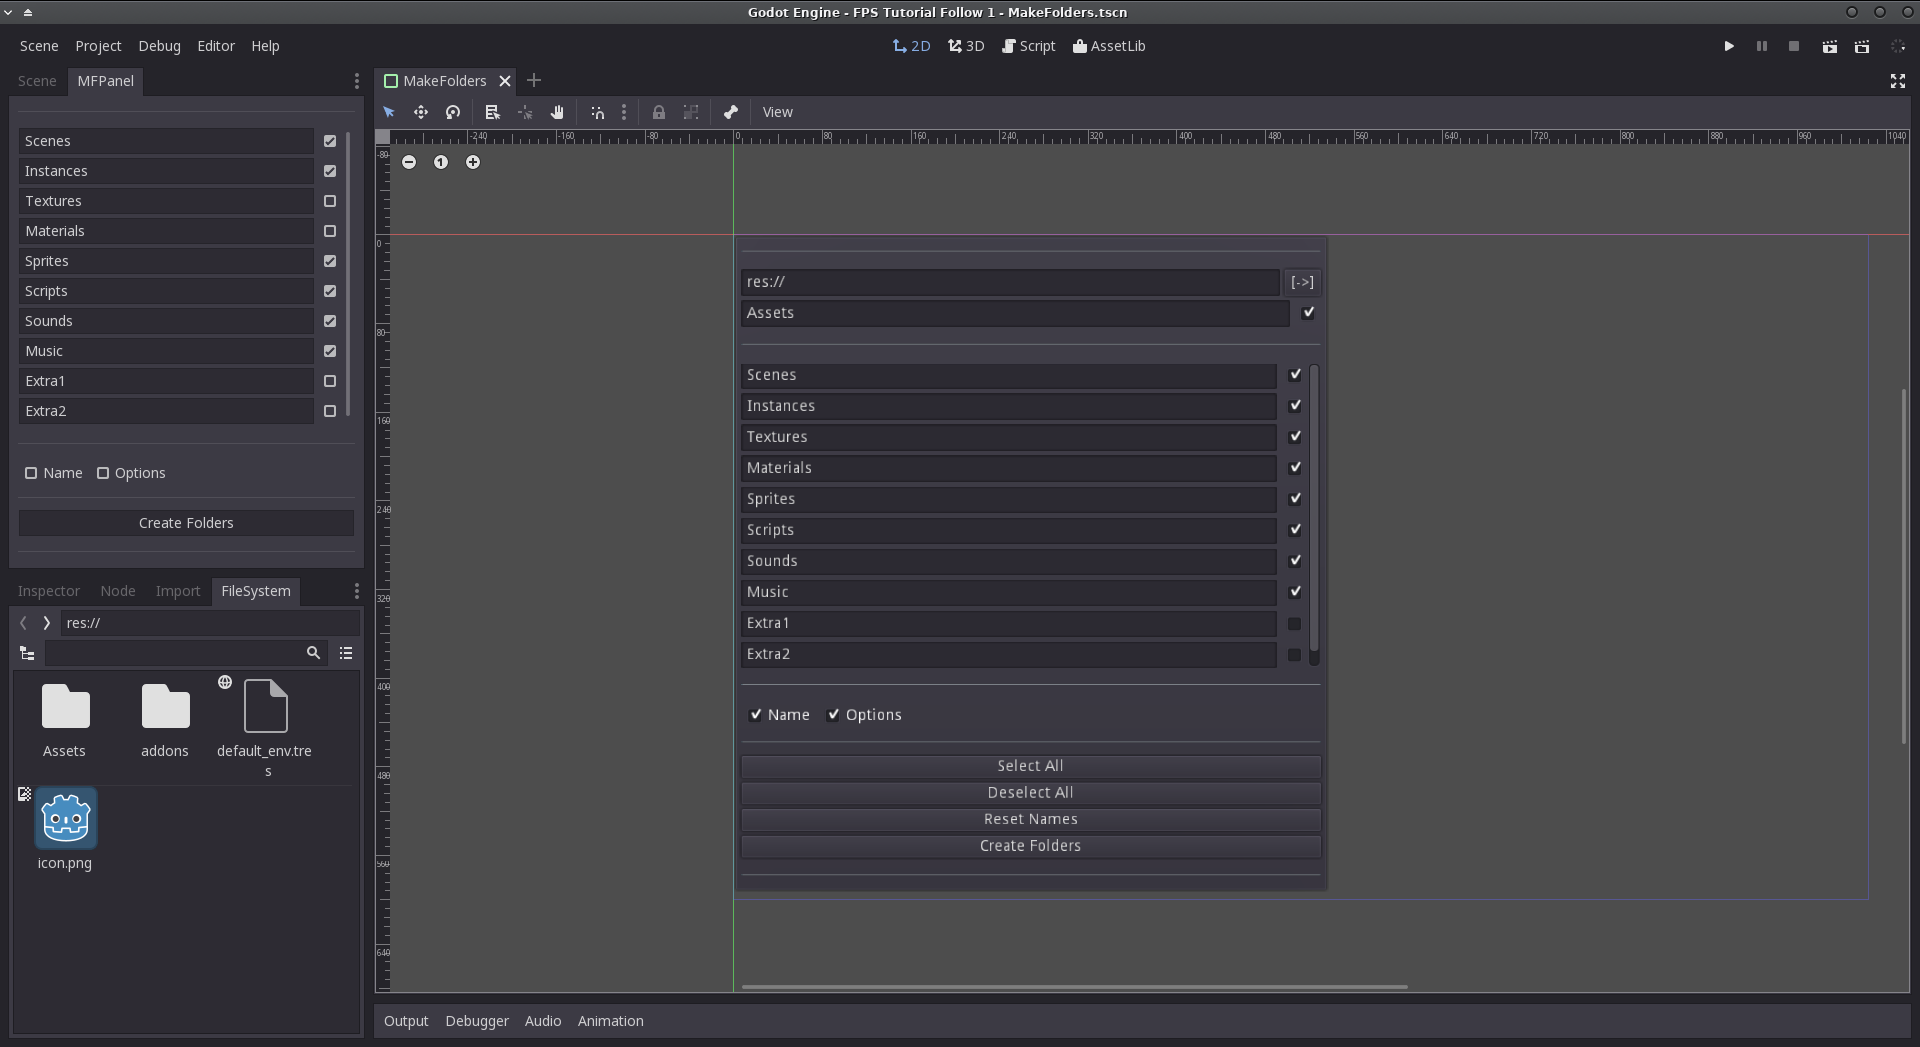Screen dimensions: 1920x1047
Task: Switch to 2D workspace
Action: click(911, 46)
